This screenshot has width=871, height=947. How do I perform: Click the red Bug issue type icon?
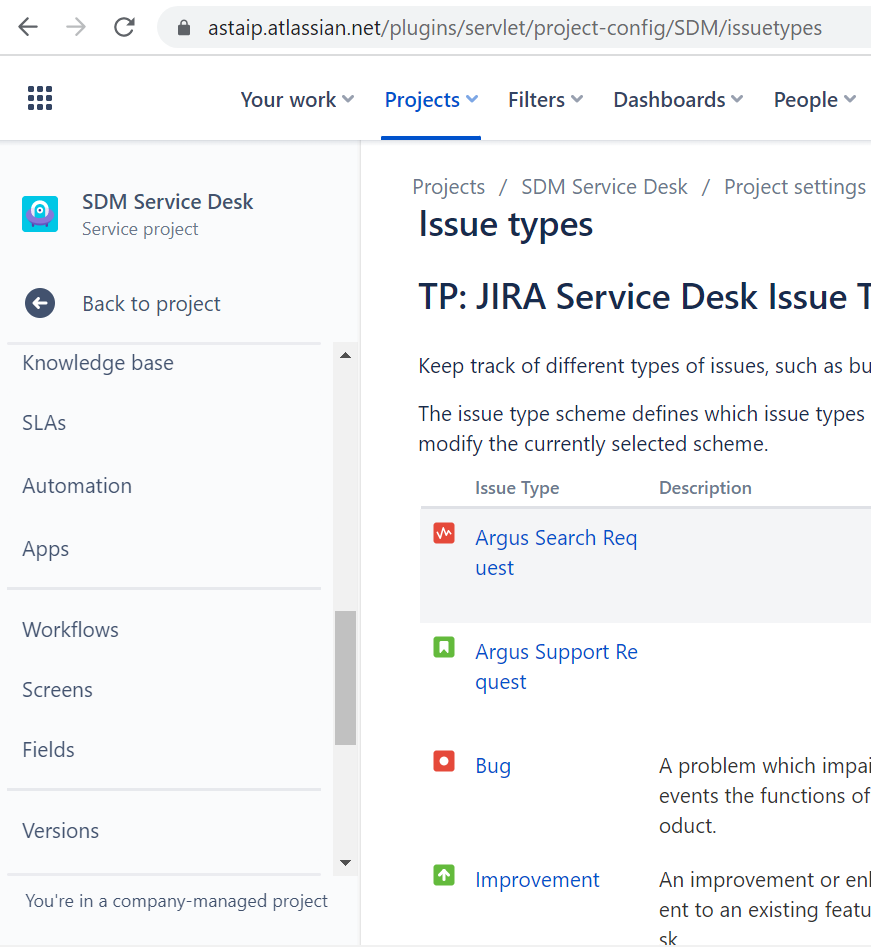tap(444, 761)
